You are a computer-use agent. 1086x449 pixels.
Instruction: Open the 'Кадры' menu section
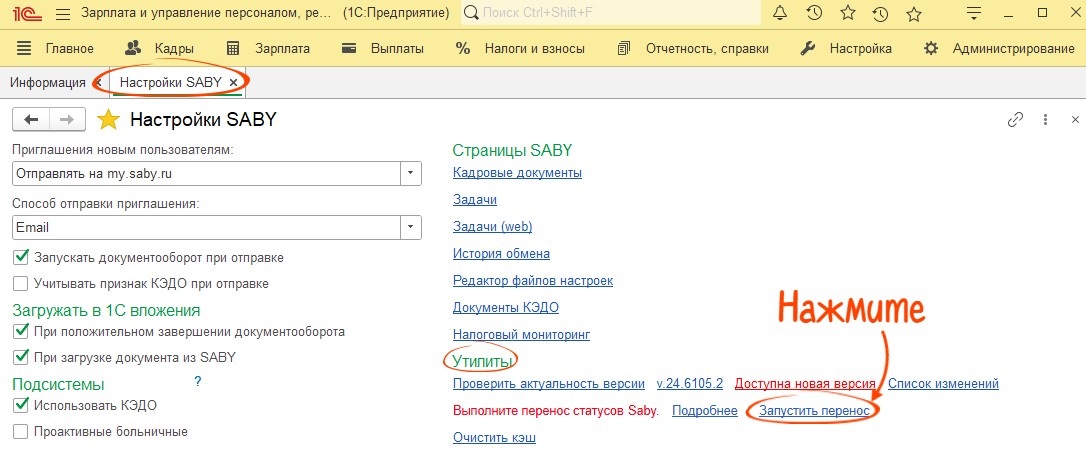tap(160, 48)
